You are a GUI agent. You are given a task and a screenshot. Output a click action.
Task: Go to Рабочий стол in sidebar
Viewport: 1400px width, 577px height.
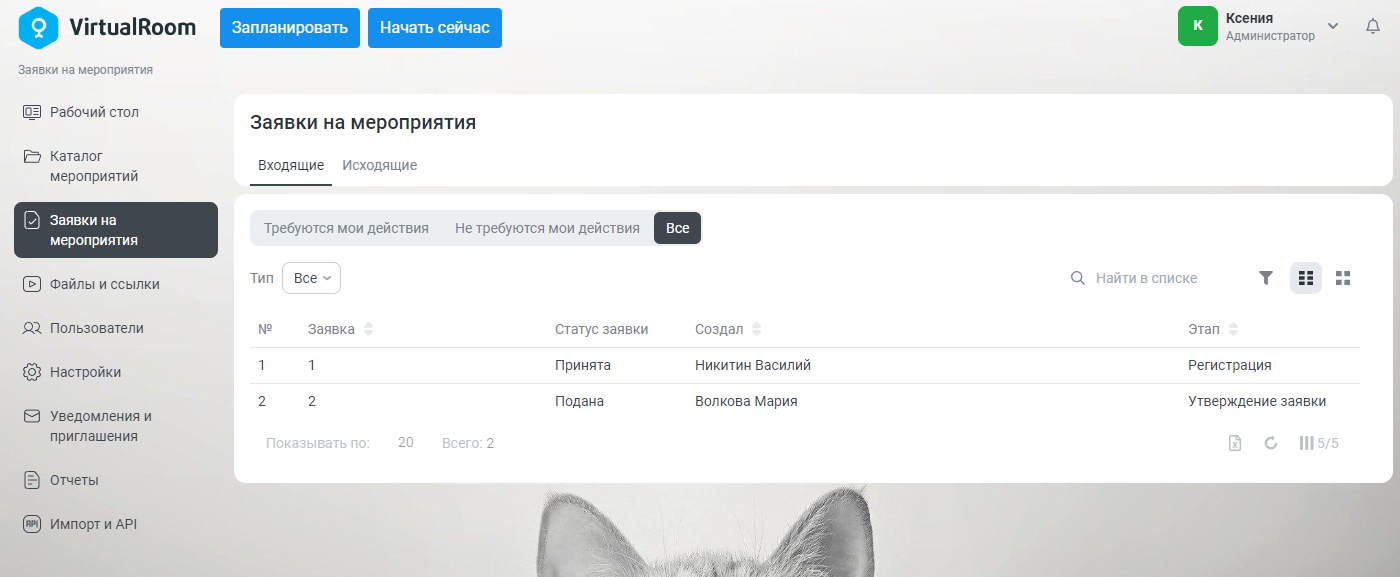tap(116, 112)
